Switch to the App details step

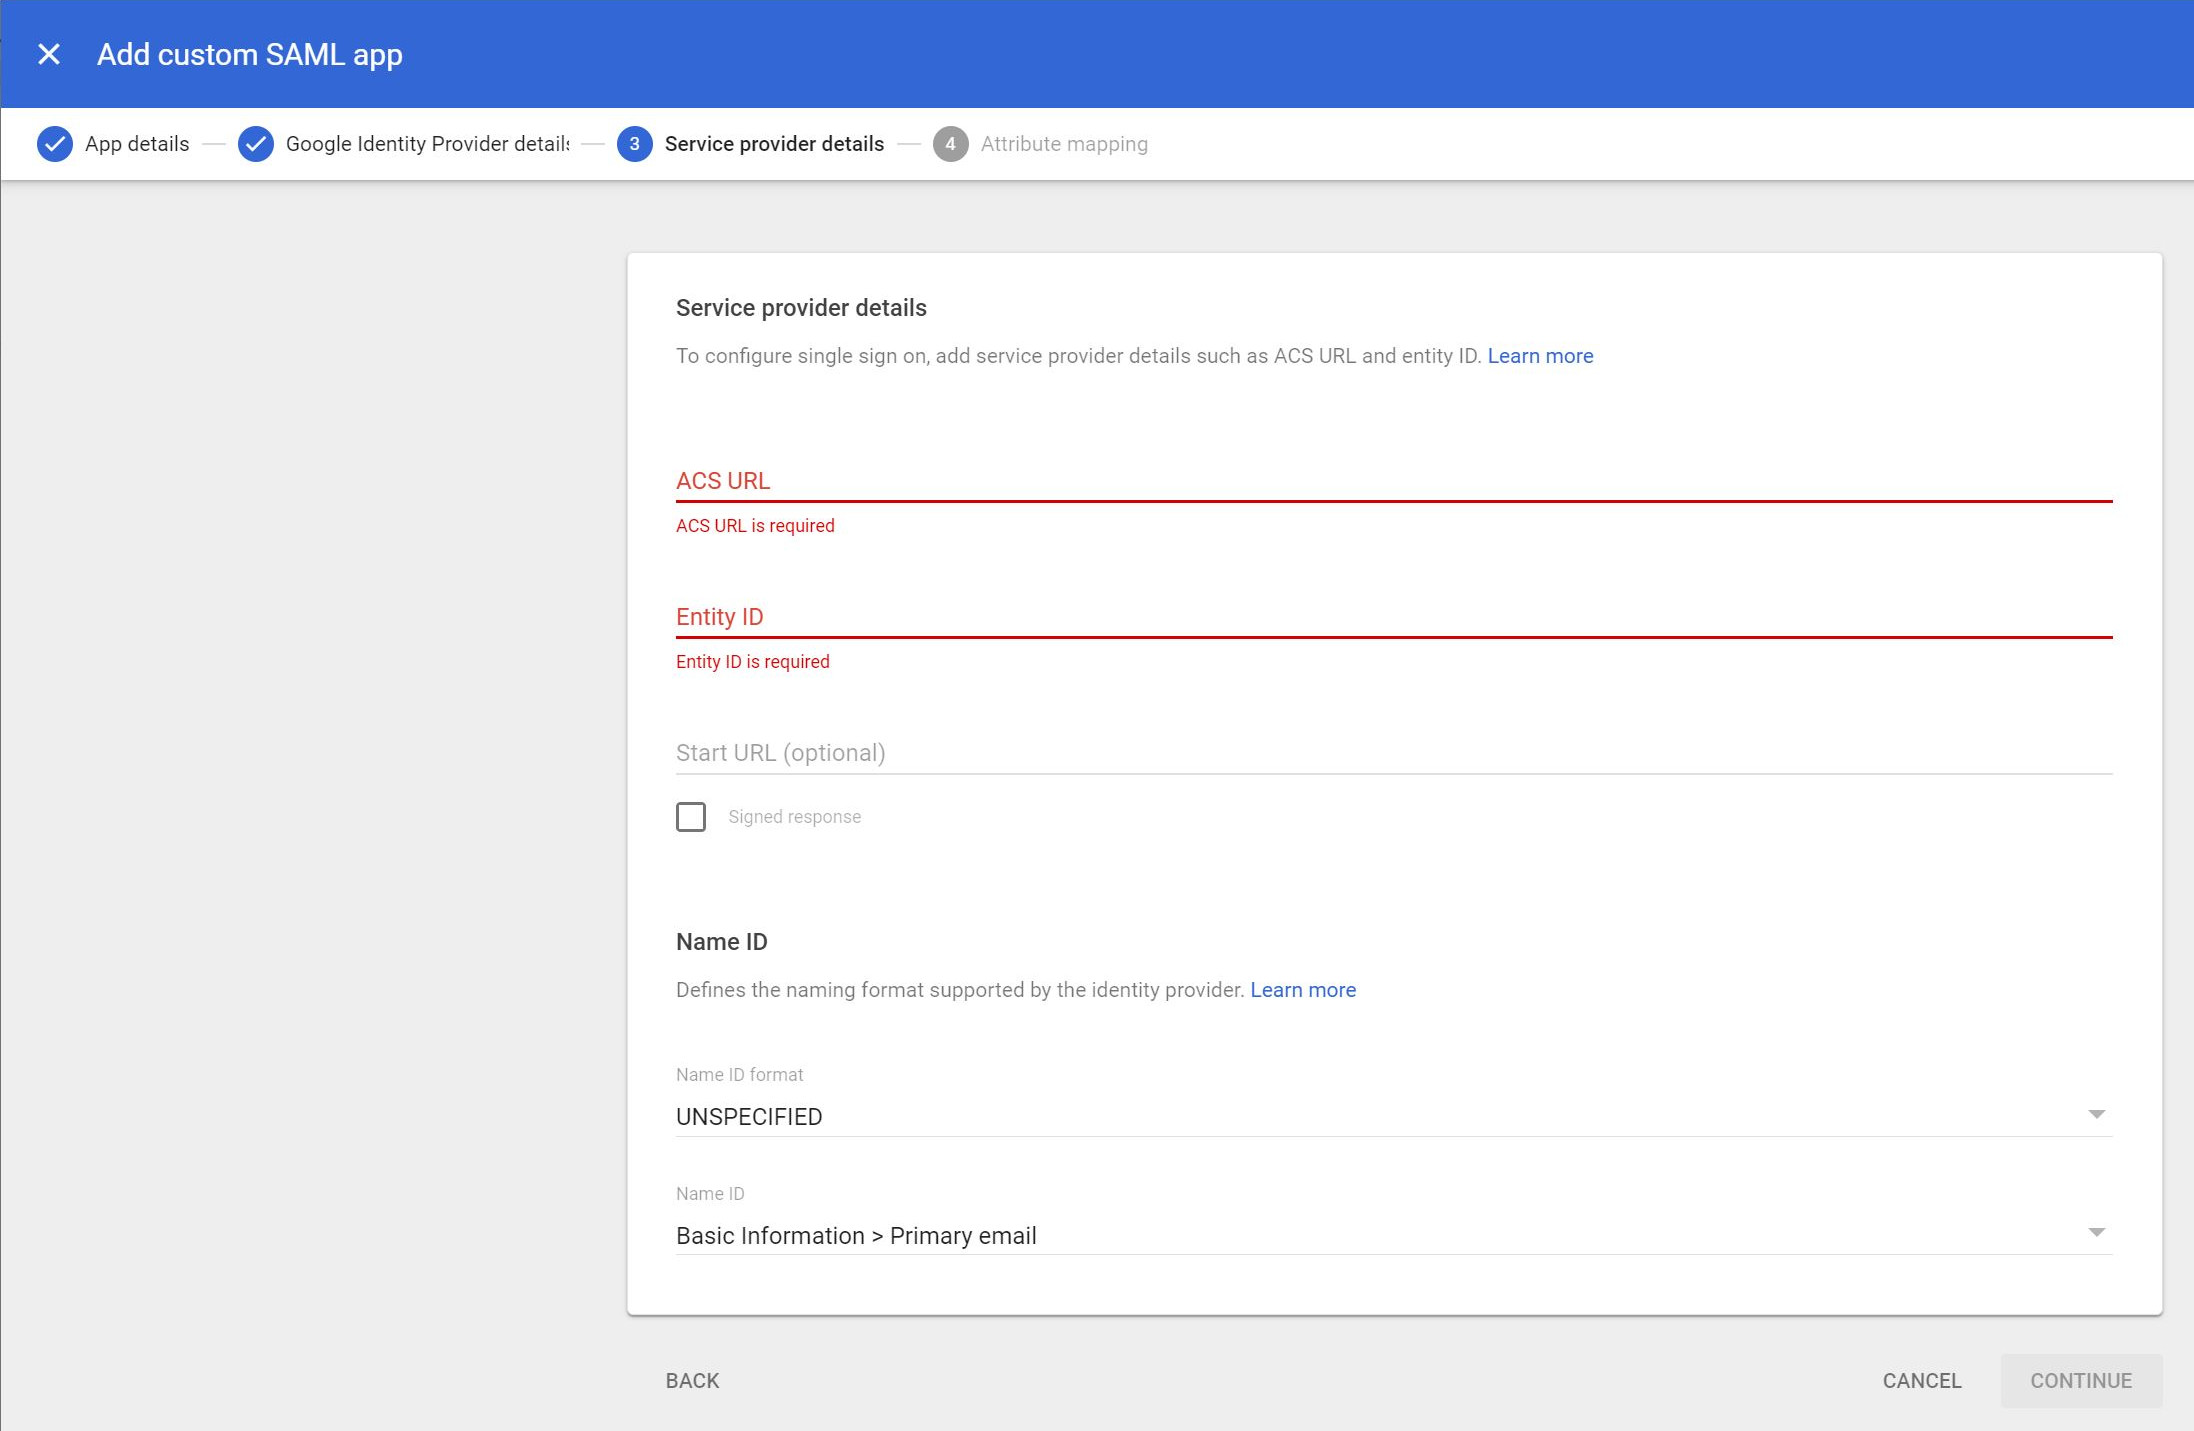[x=136, y=143]
